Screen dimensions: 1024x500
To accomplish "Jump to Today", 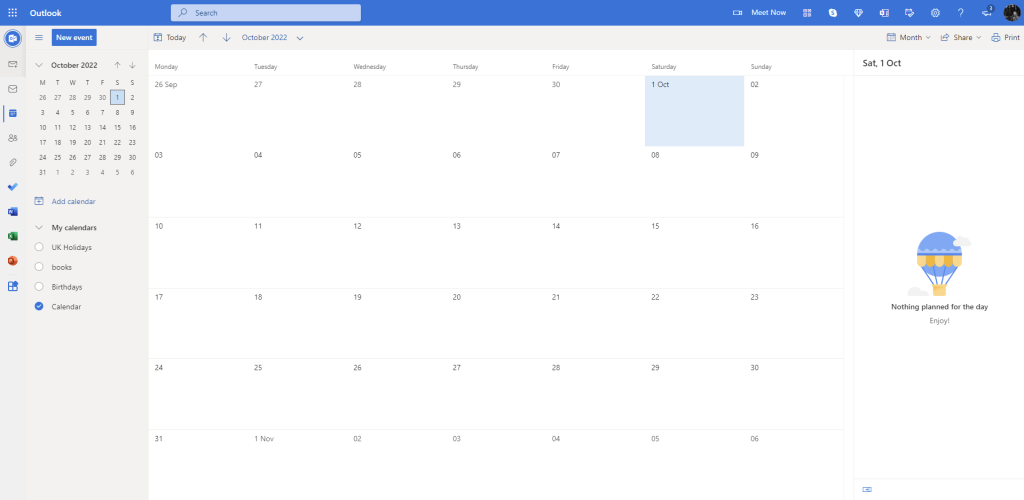I will pyautogui.click(x=170, y=38).
